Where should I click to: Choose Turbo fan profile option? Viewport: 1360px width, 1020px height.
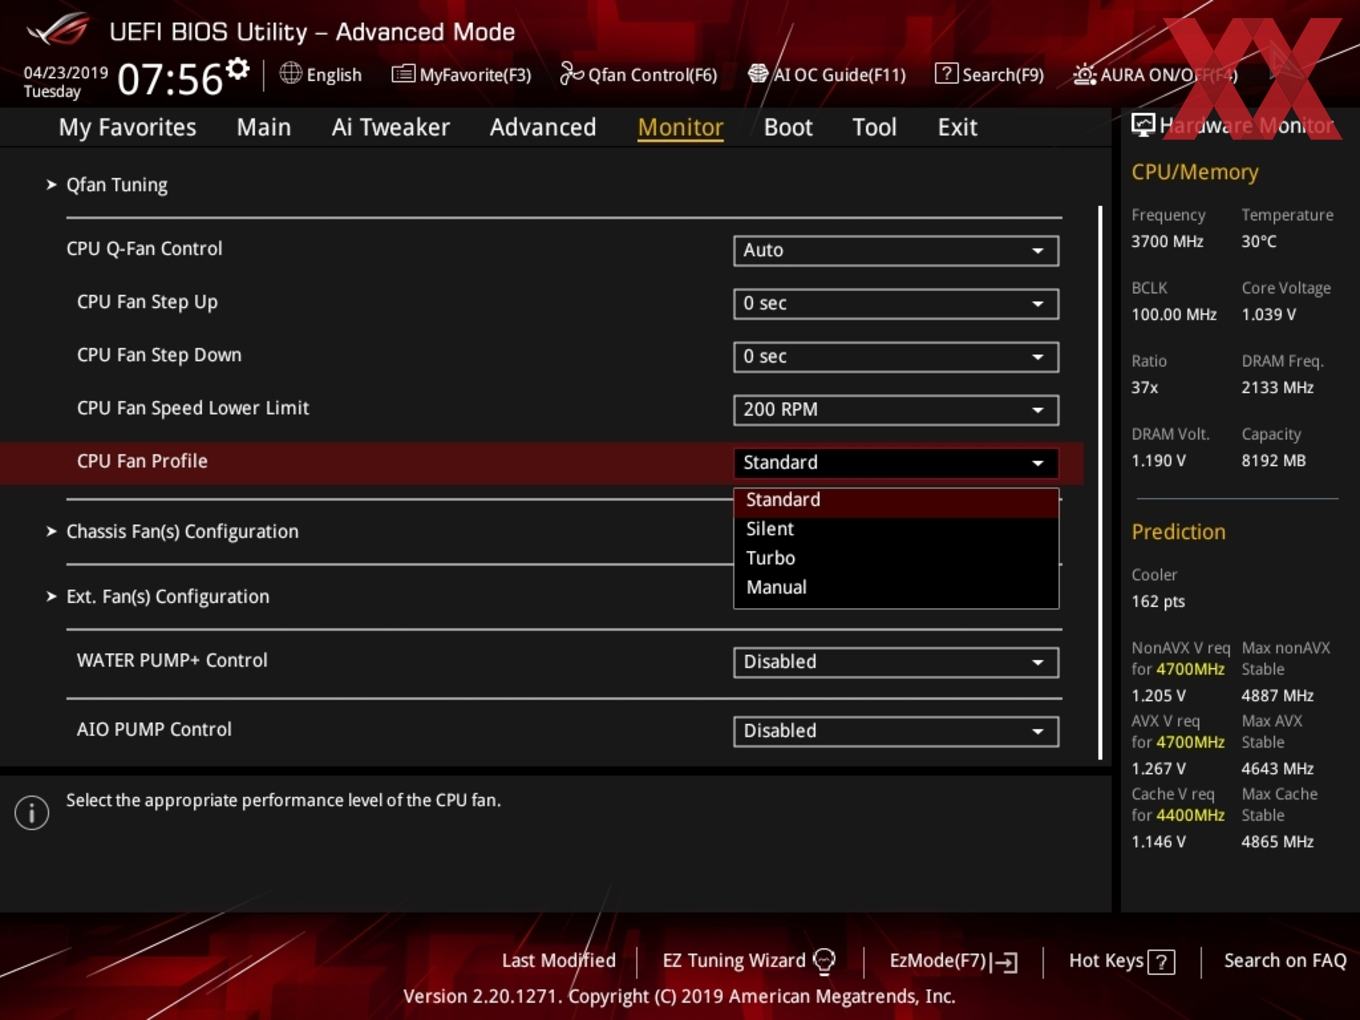[896, 558]
